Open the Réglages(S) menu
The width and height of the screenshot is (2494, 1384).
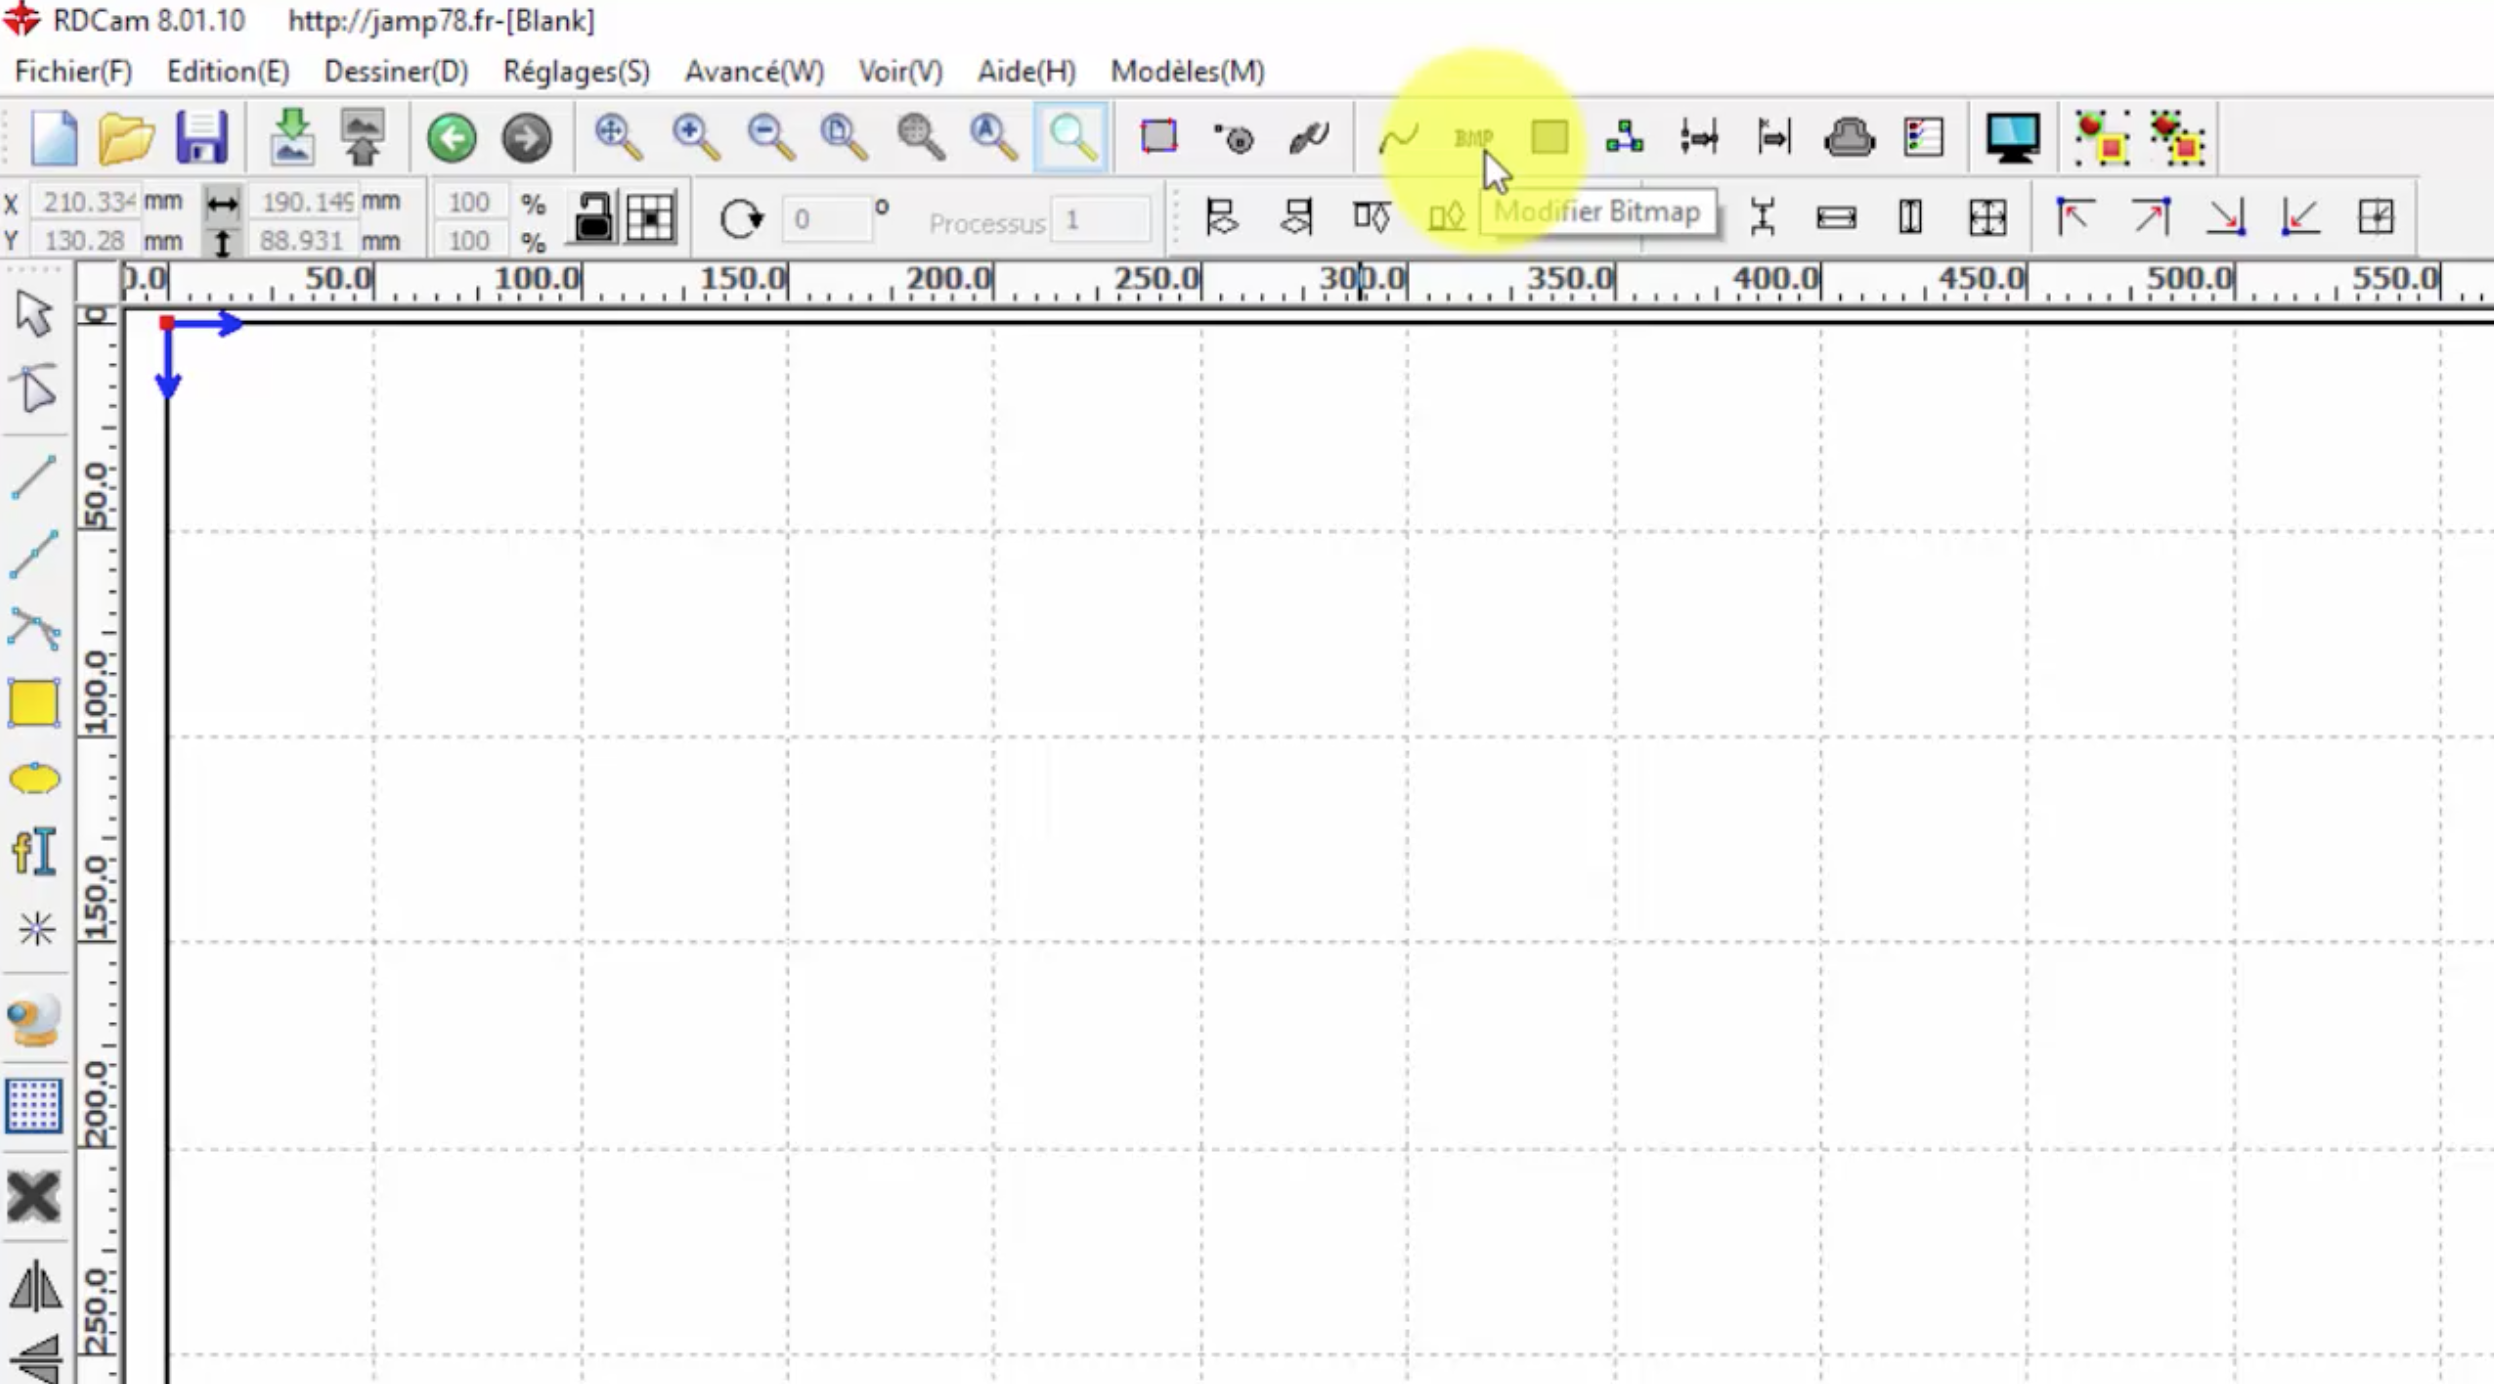[x=576, y=72]
